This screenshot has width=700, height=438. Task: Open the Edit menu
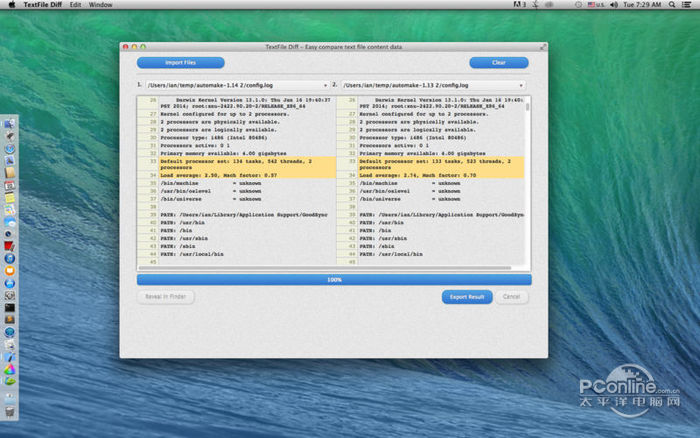pos(75,4)
